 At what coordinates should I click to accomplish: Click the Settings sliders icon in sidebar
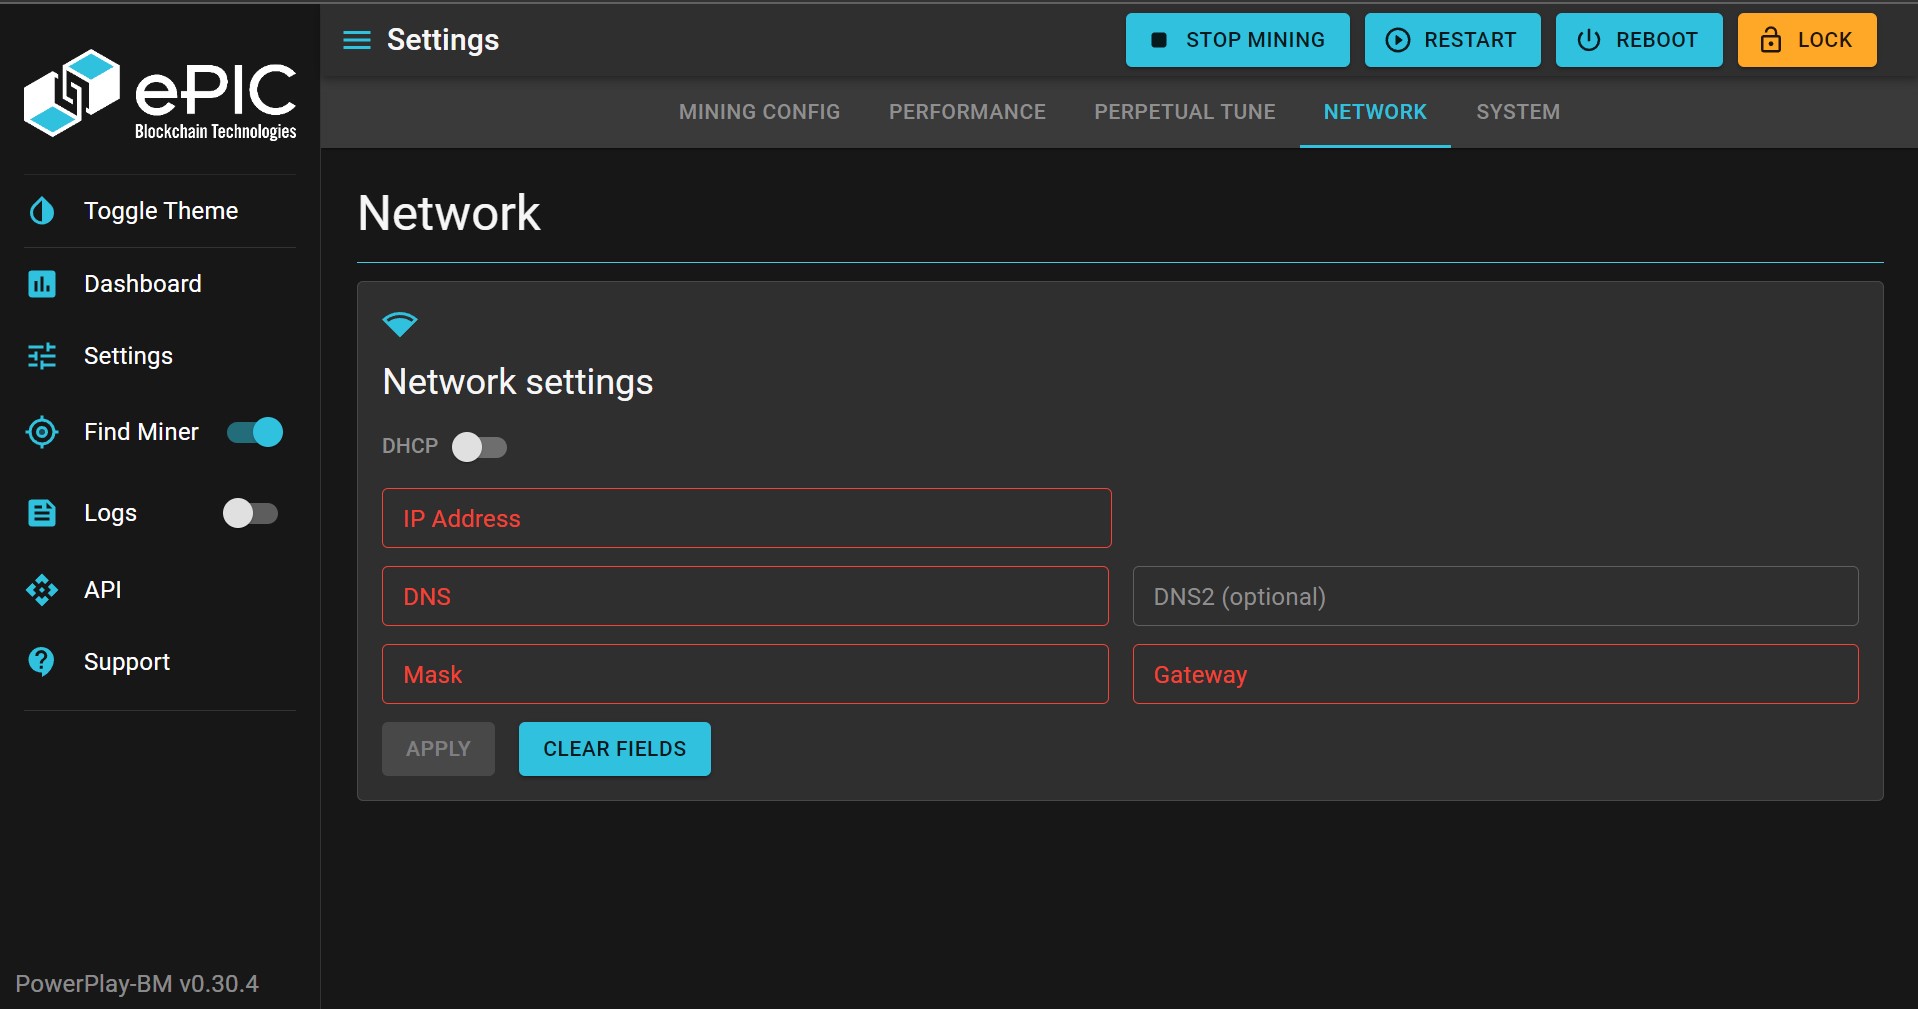(x=42, y=356)
